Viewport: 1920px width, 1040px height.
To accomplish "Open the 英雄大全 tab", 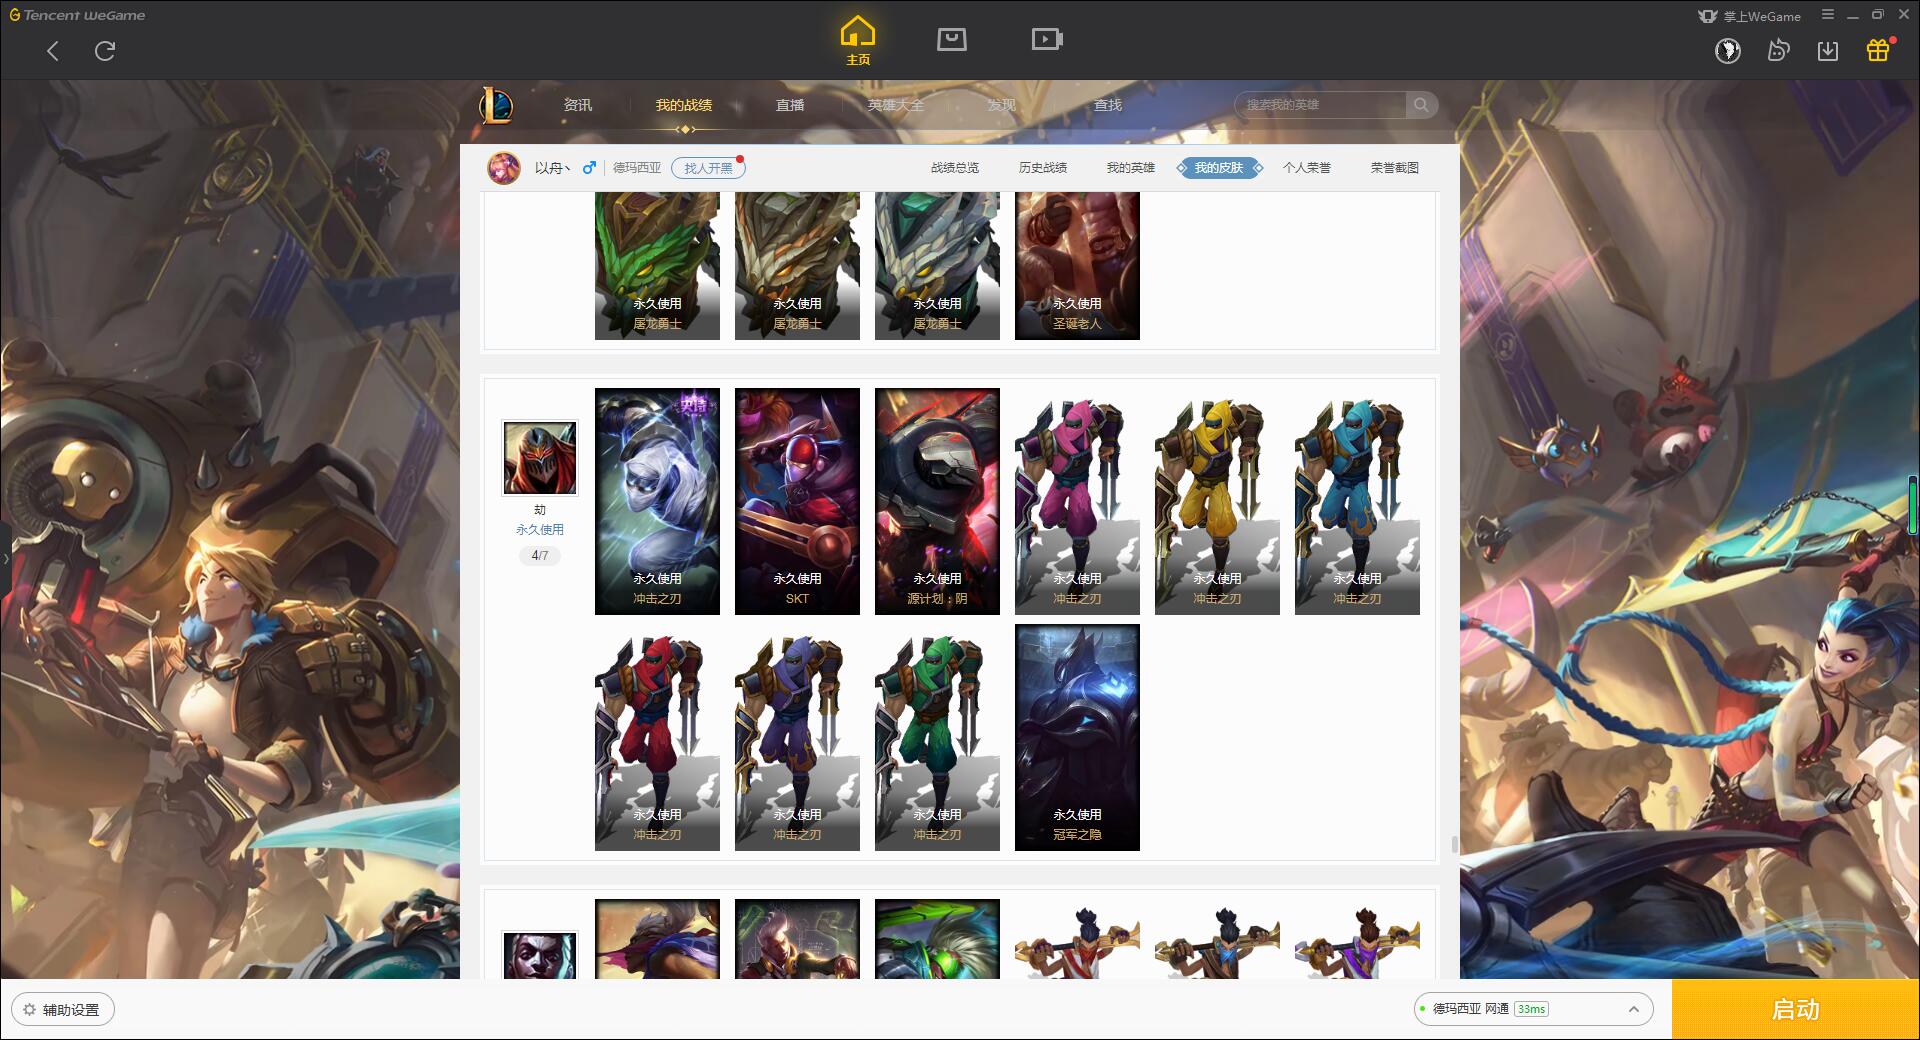I will (896, 105).
